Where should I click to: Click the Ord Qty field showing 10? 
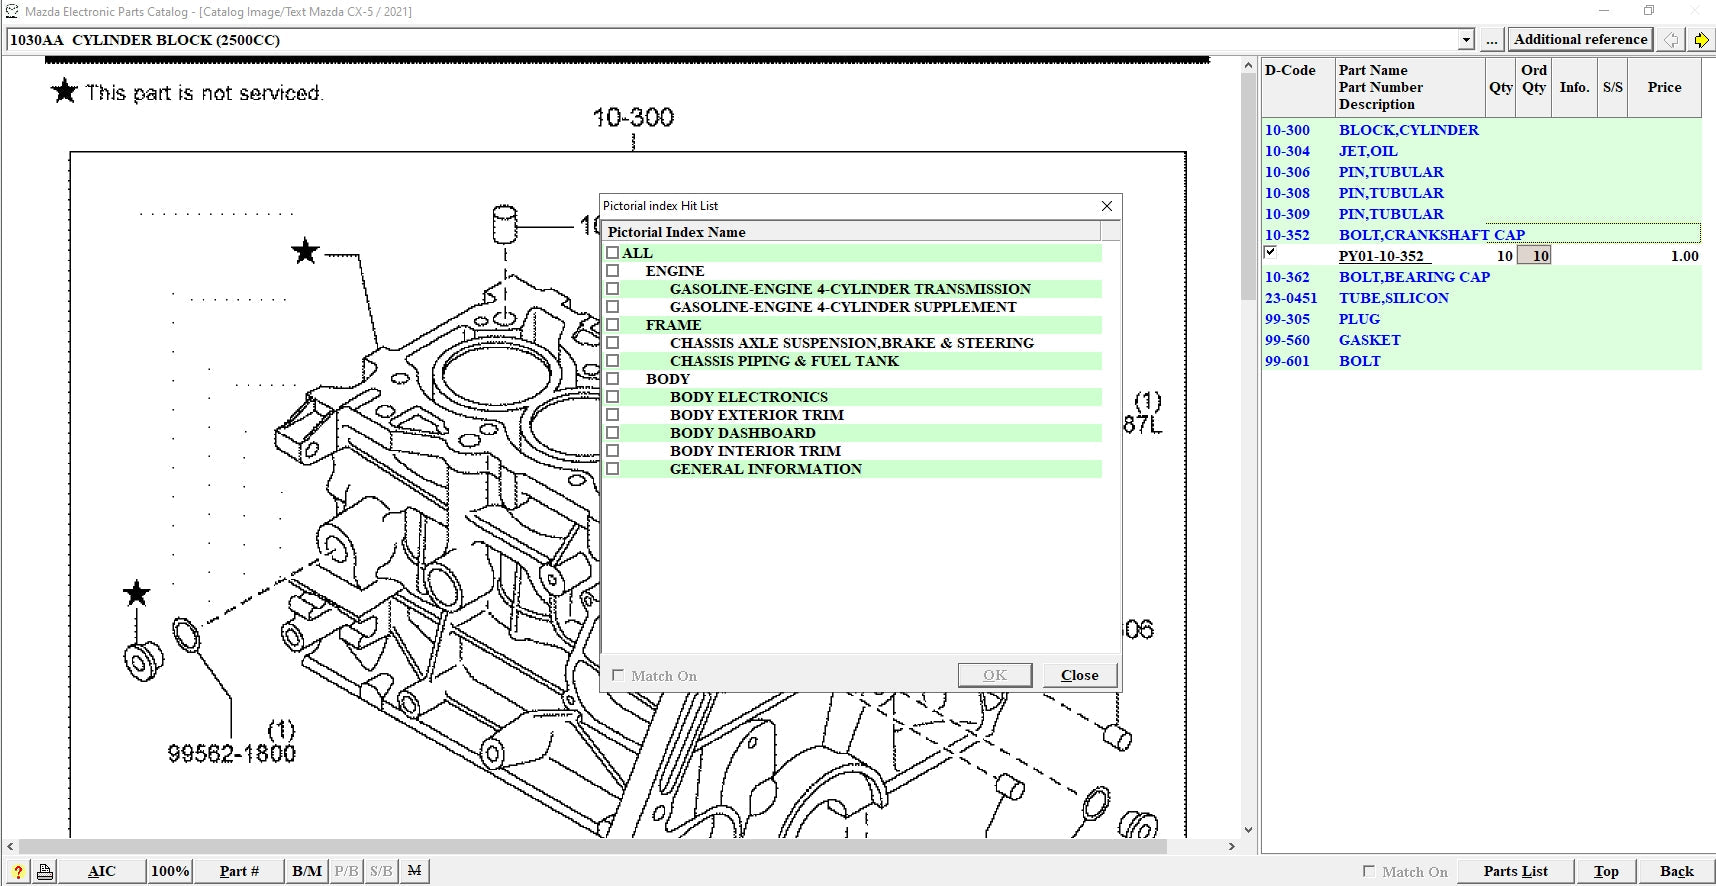(x=1534, y=256)
